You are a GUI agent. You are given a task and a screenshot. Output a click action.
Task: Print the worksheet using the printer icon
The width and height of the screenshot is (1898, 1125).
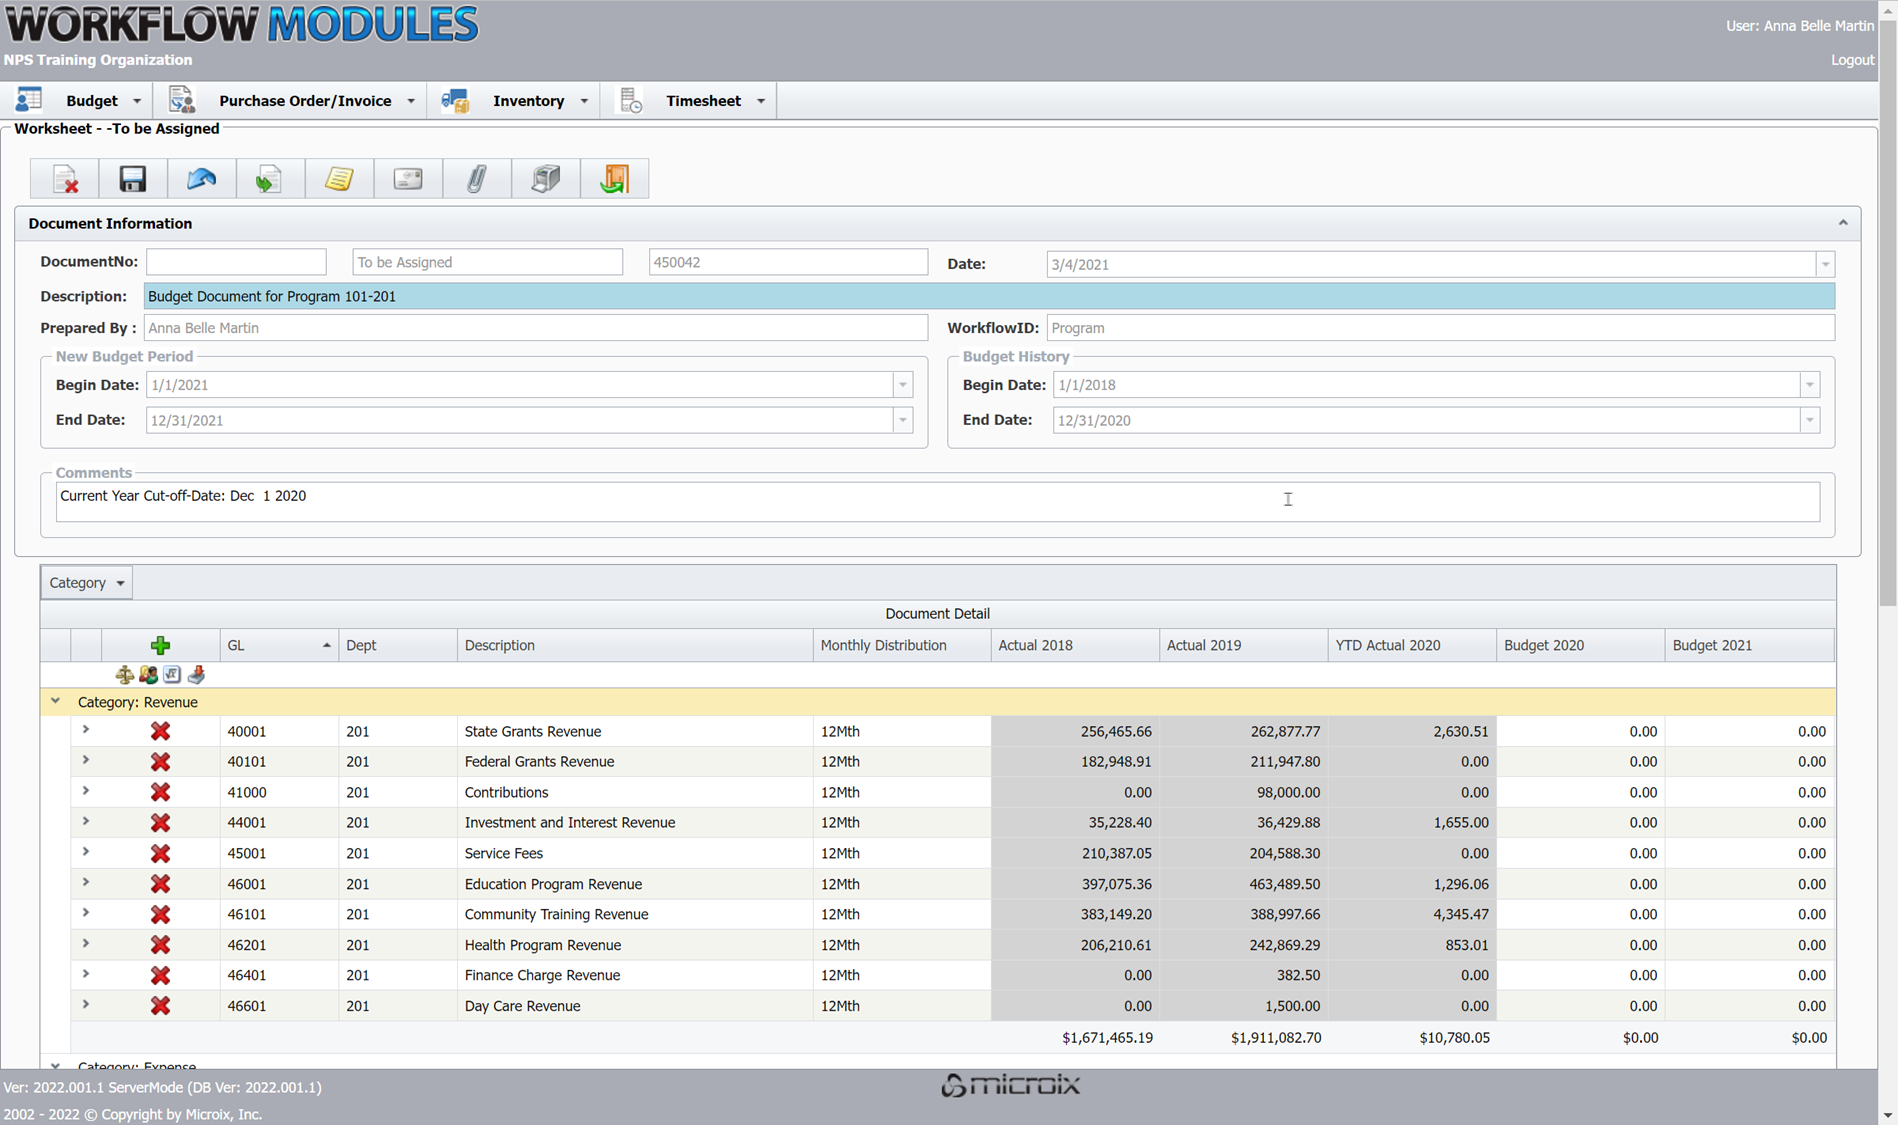coord(545,179)
